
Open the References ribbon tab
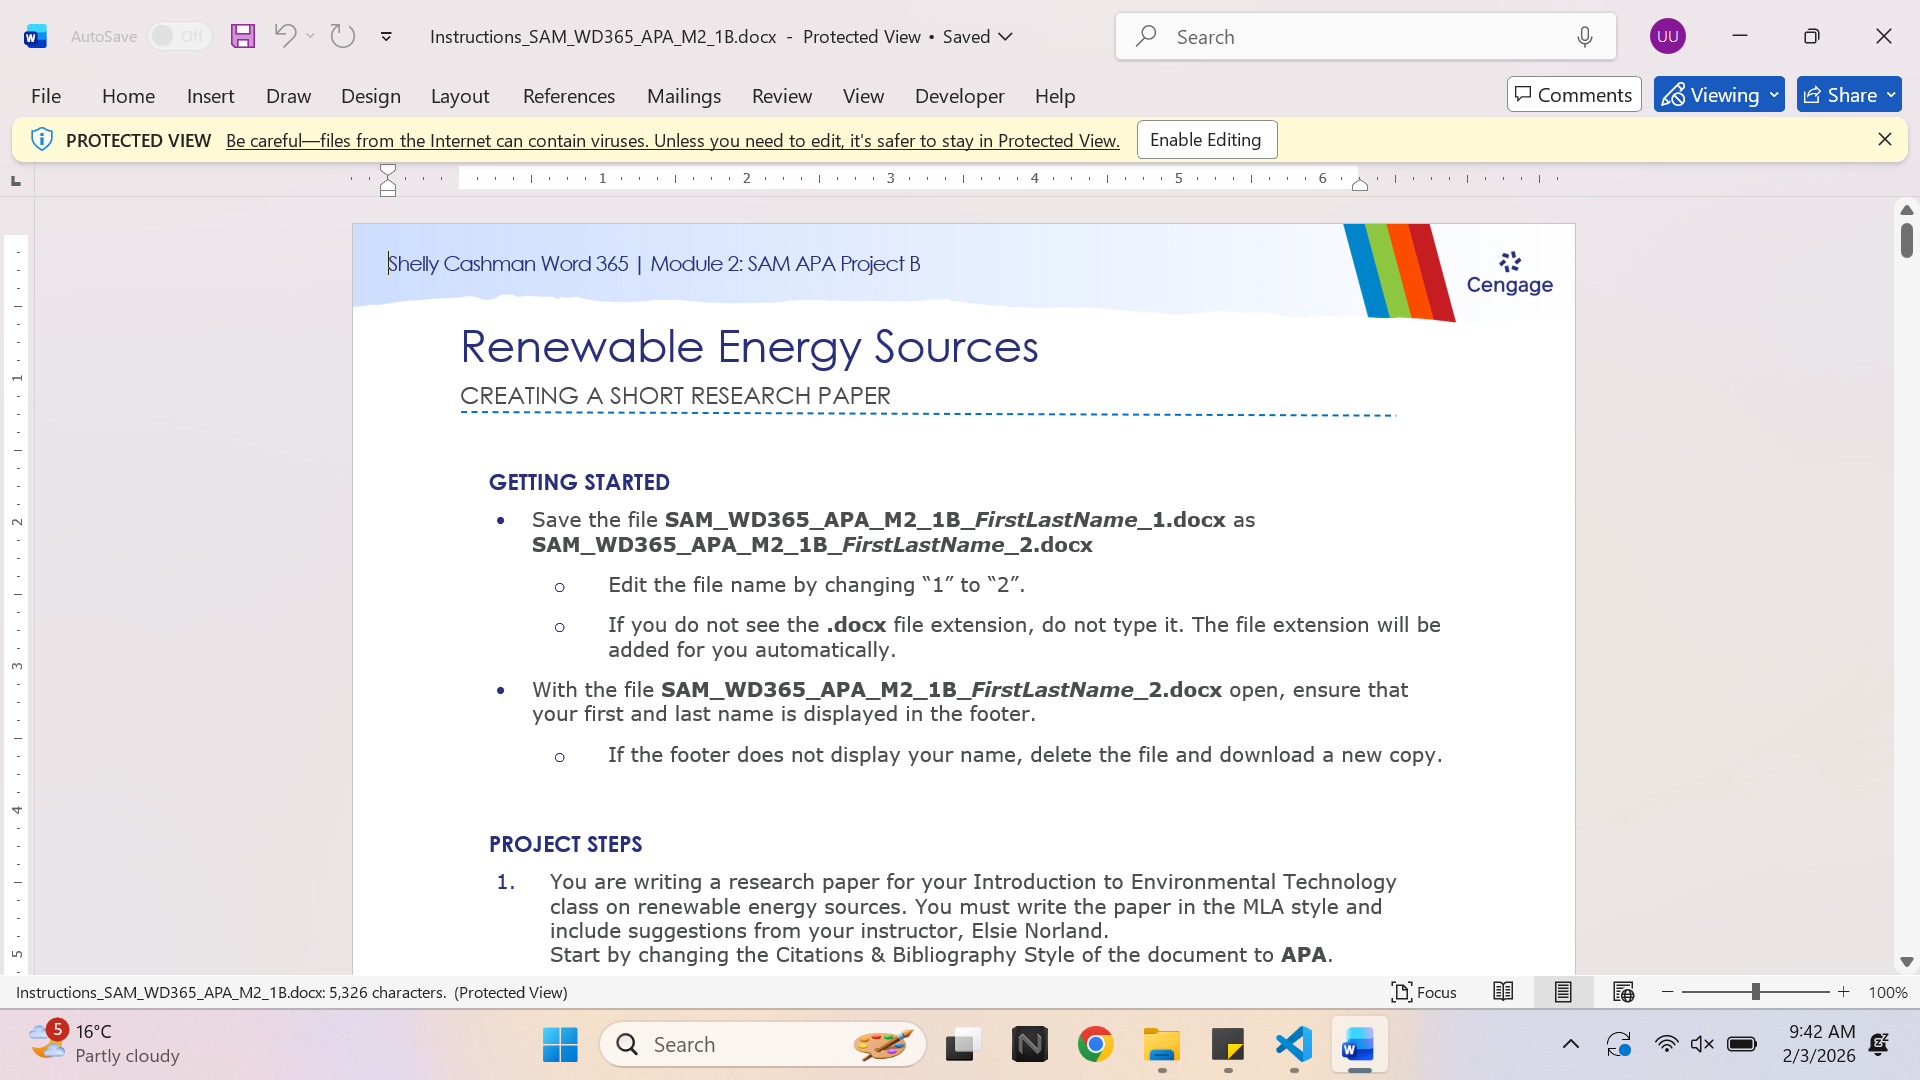(569, 96)
